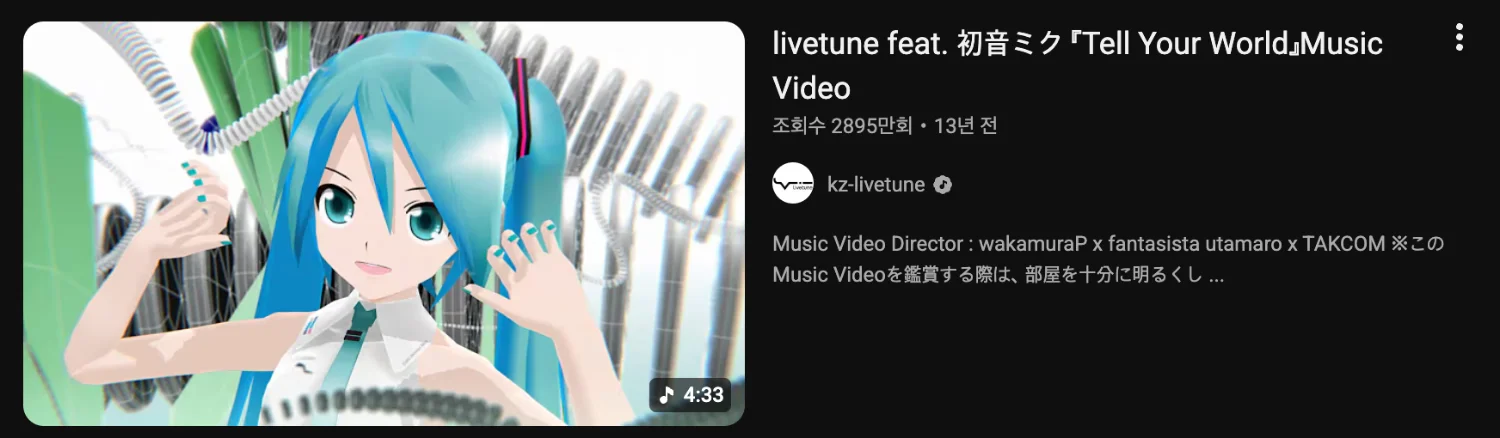
Task: Visit the kz-livetune channel name link
Action: [x=876, y=185]
